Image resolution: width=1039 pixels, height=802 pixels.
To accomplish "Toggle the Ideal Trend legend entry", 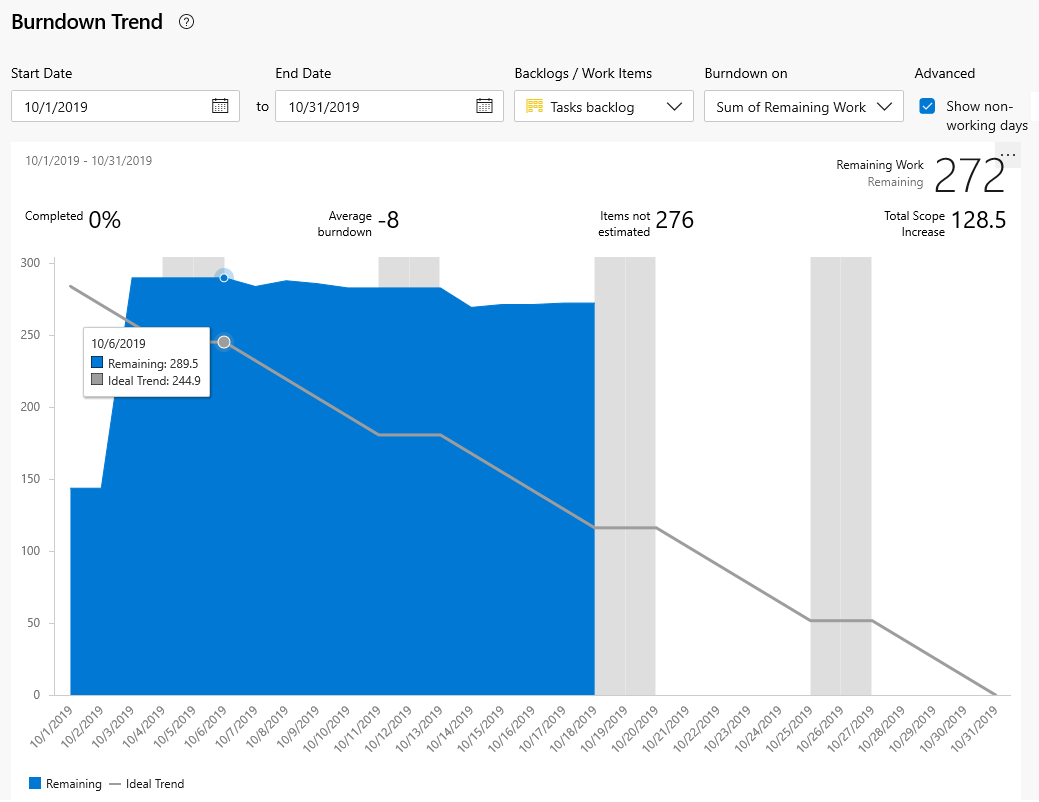I will click(147, 784).
